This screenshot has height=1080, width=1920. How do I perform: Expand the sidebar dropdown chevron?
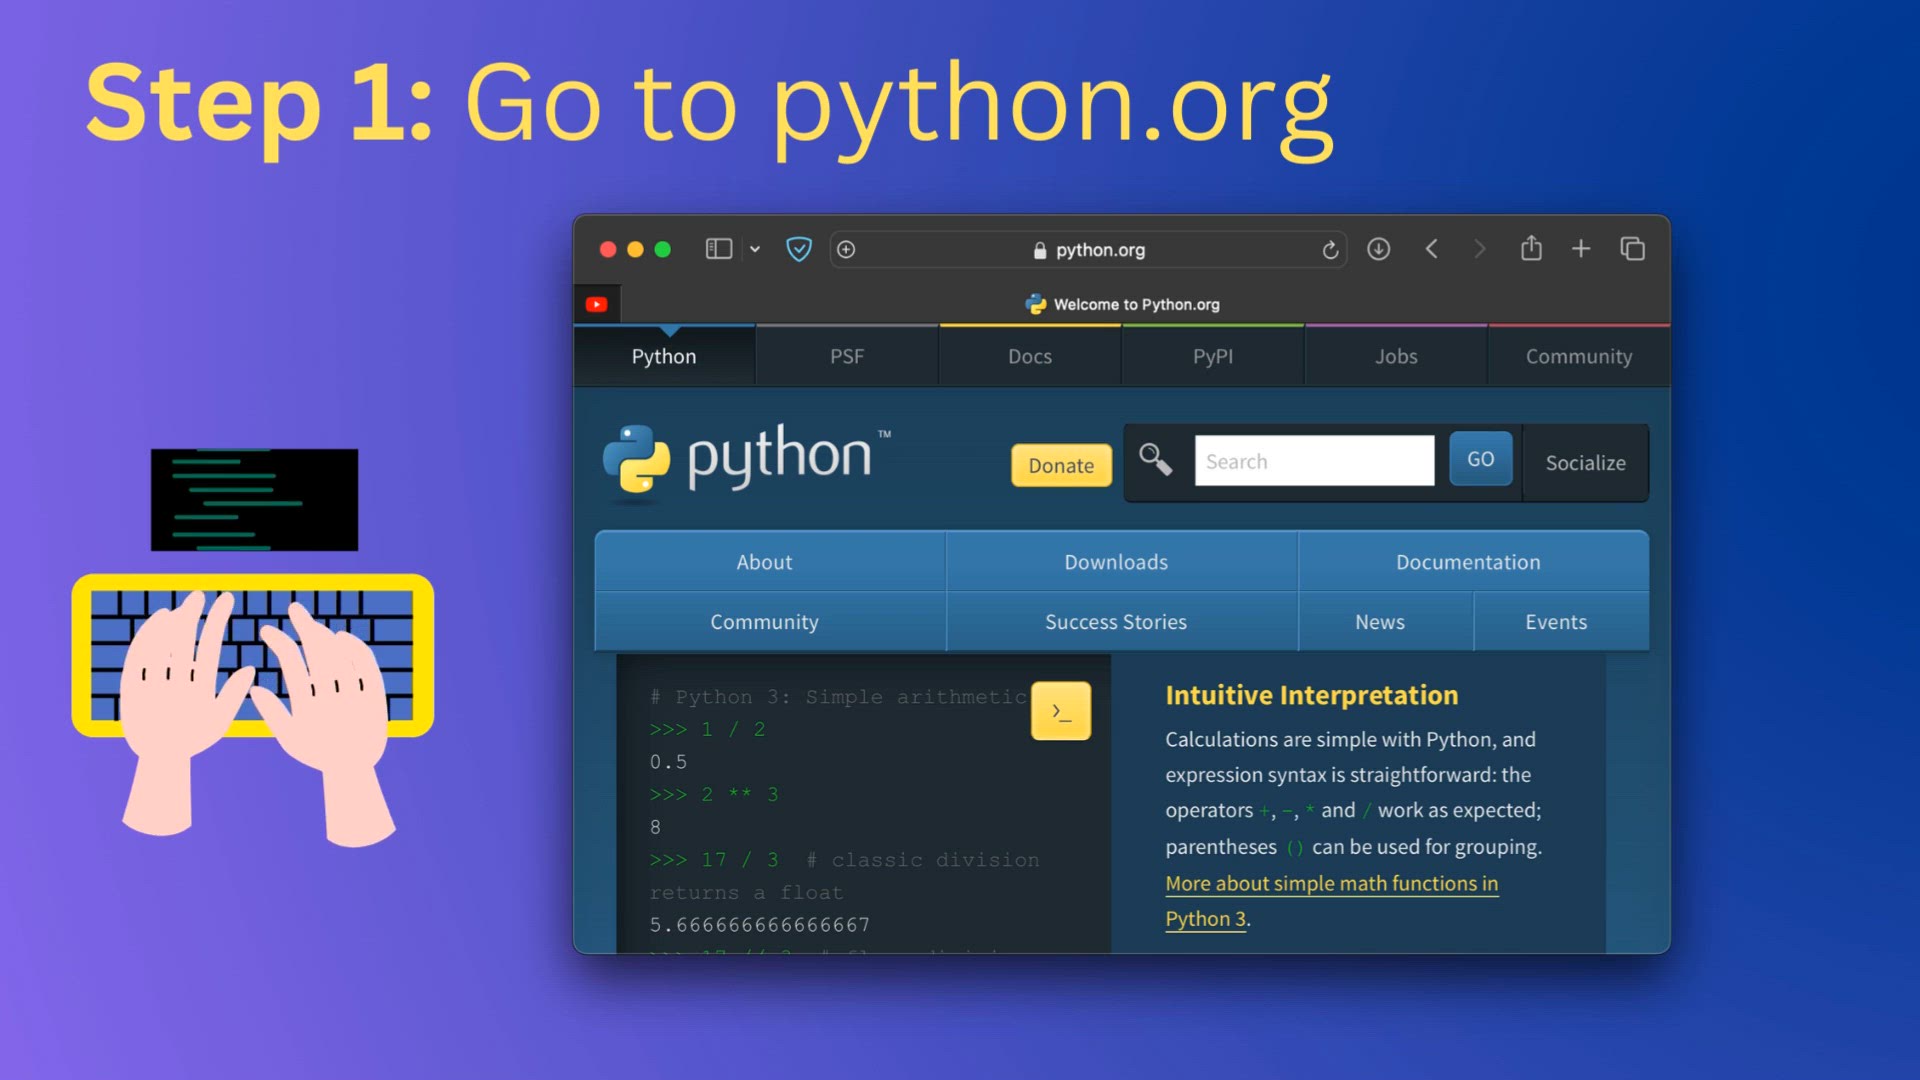click(755, 250)
